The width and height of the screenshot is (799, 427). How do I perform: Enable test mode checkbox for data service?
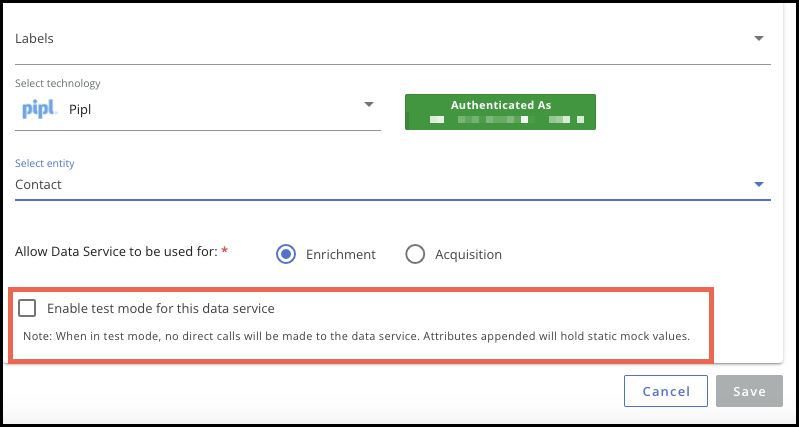(27, 308)
